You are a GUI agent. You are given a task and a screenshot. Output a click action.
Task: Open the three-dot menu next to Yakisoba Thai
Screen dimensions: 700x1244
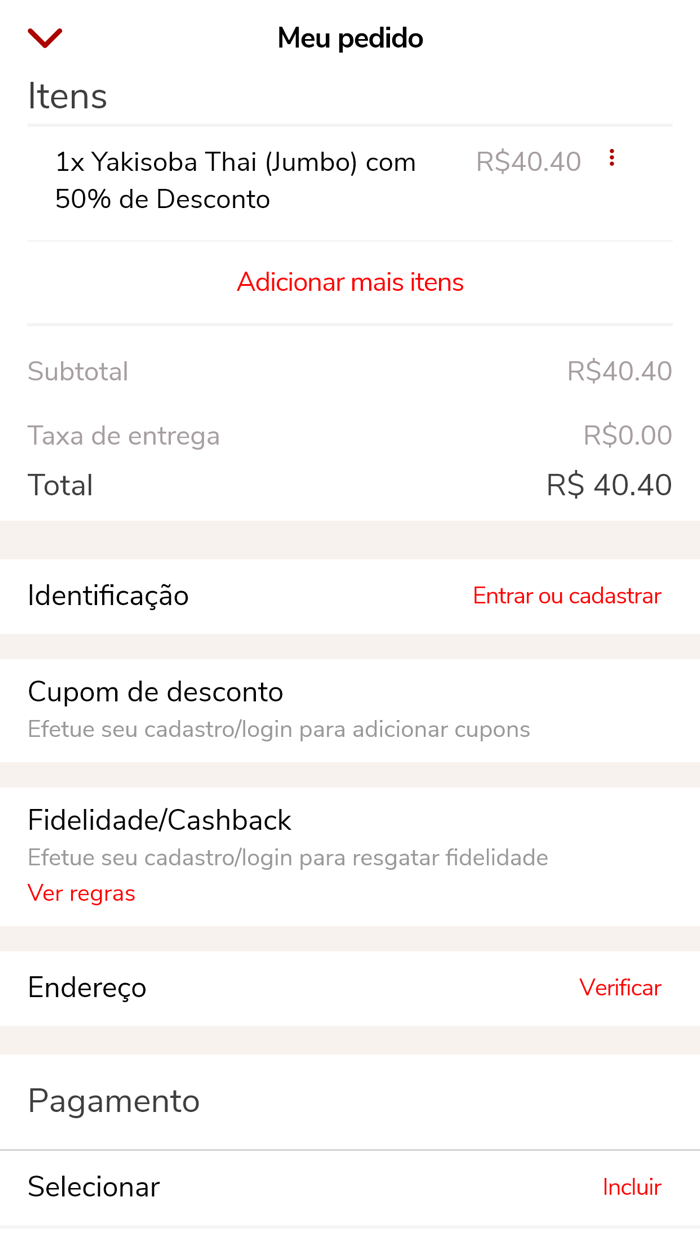[x=611, y=157]
